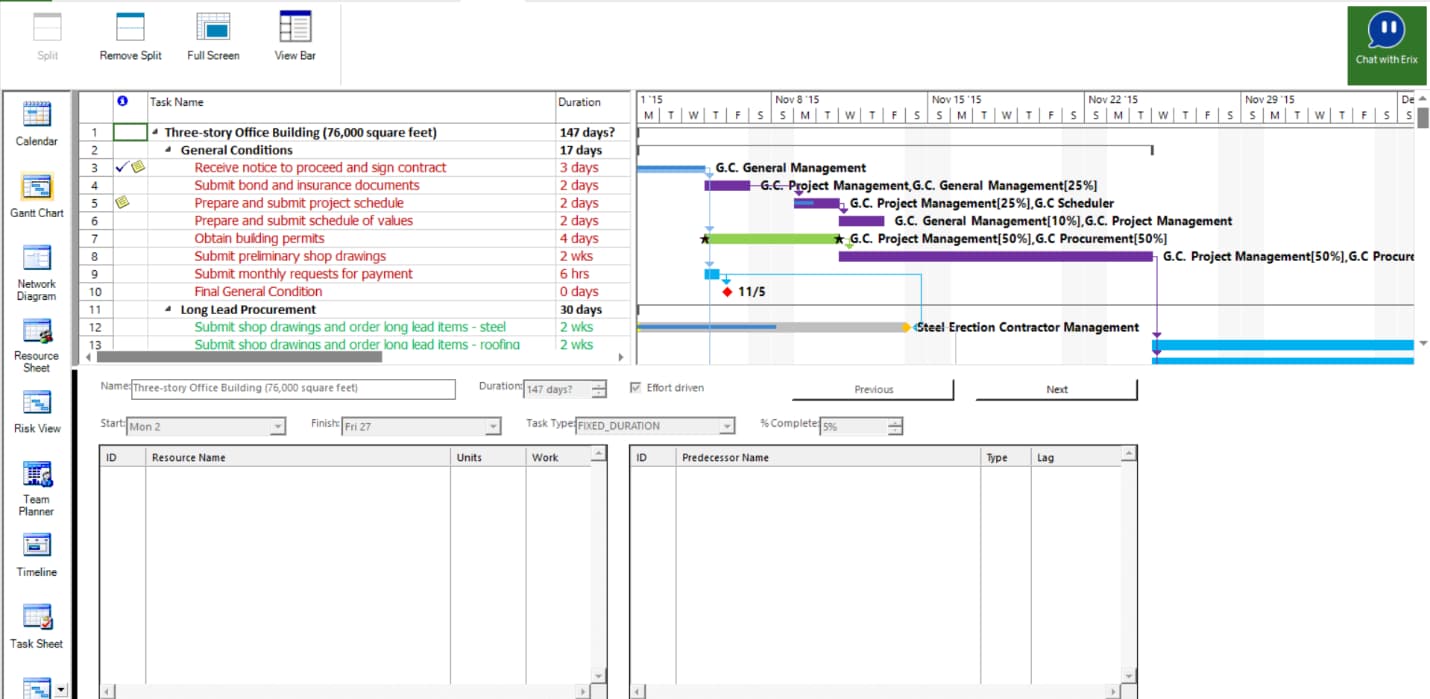Toggle the Effort driven checkbox

coord(636,388)
